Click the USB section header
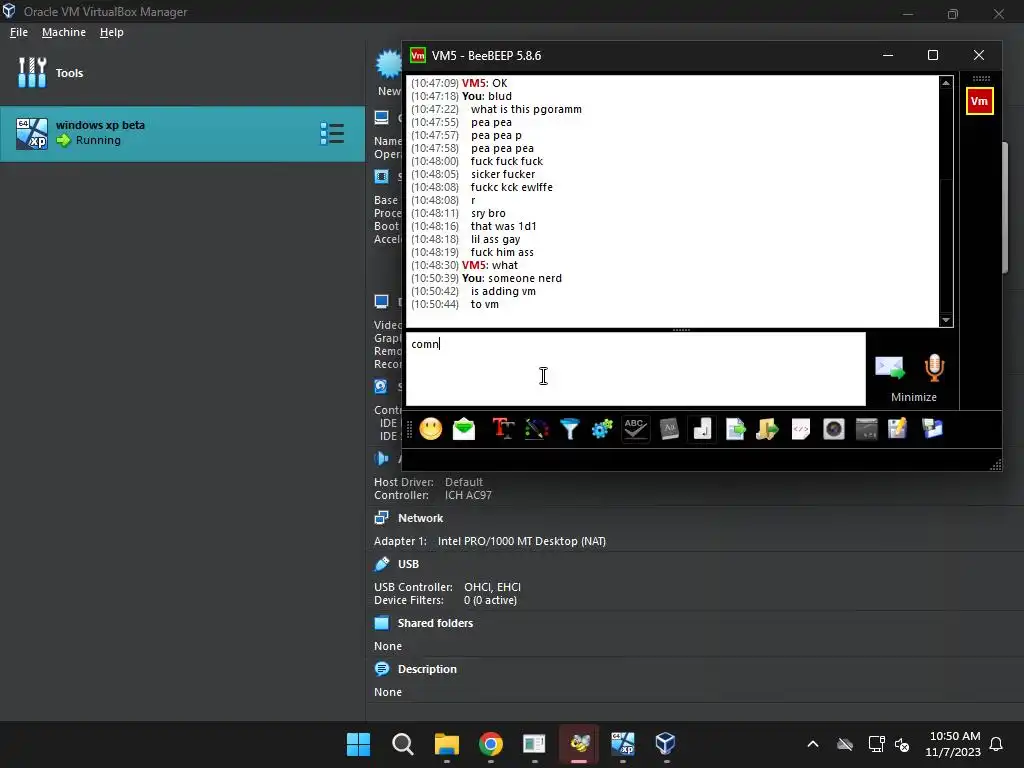 coord(408,564)
